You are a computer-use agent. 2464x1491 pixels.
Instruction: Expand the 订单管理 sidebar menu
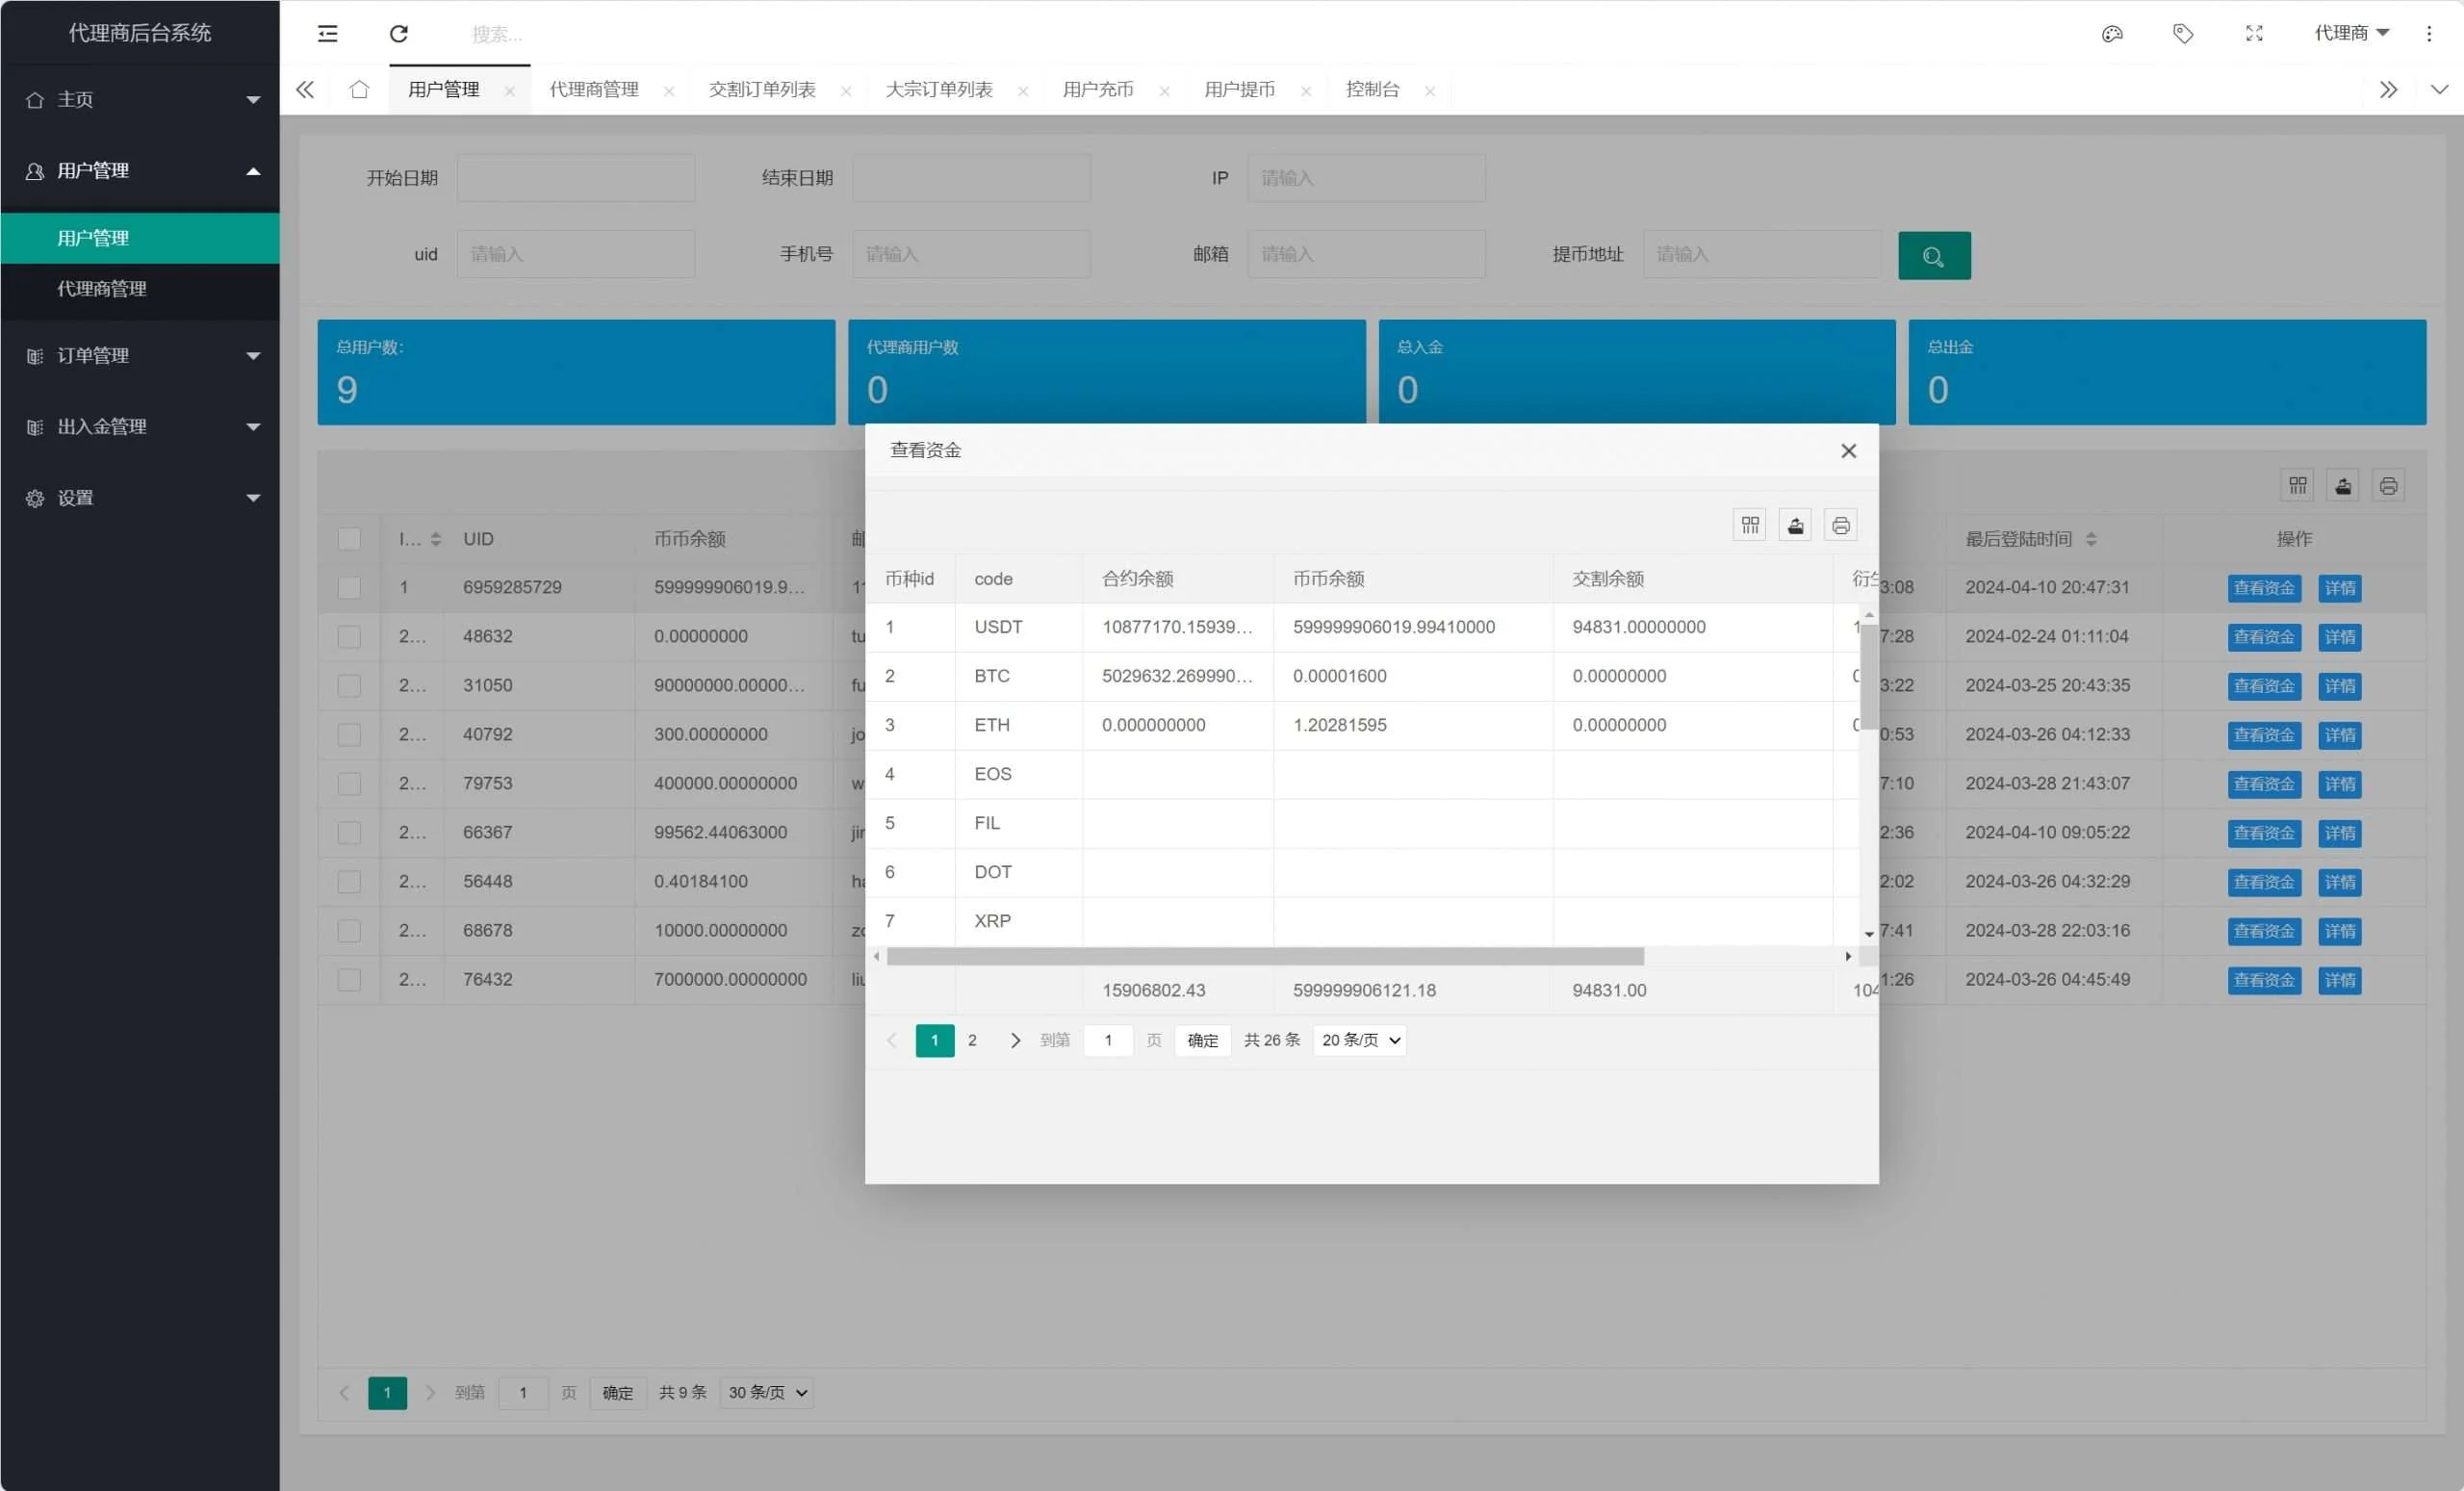point(140,356)
